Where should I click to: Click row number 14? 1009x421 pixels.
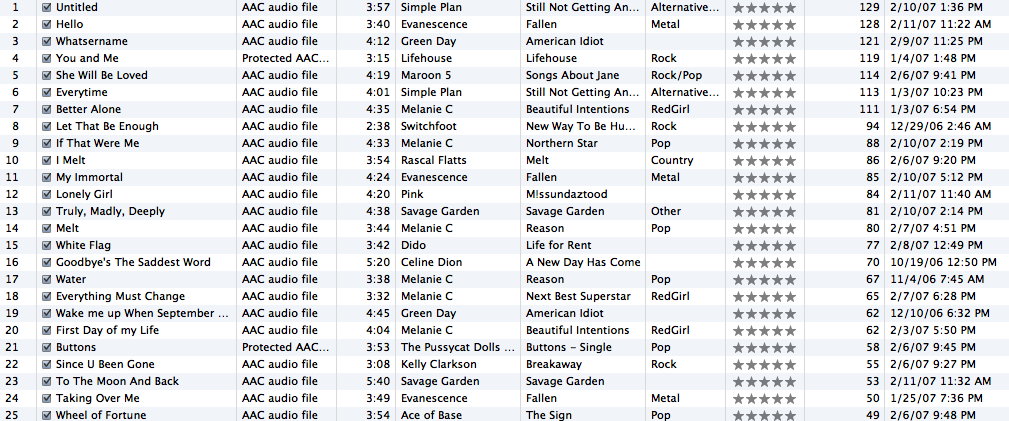point(12,228)
